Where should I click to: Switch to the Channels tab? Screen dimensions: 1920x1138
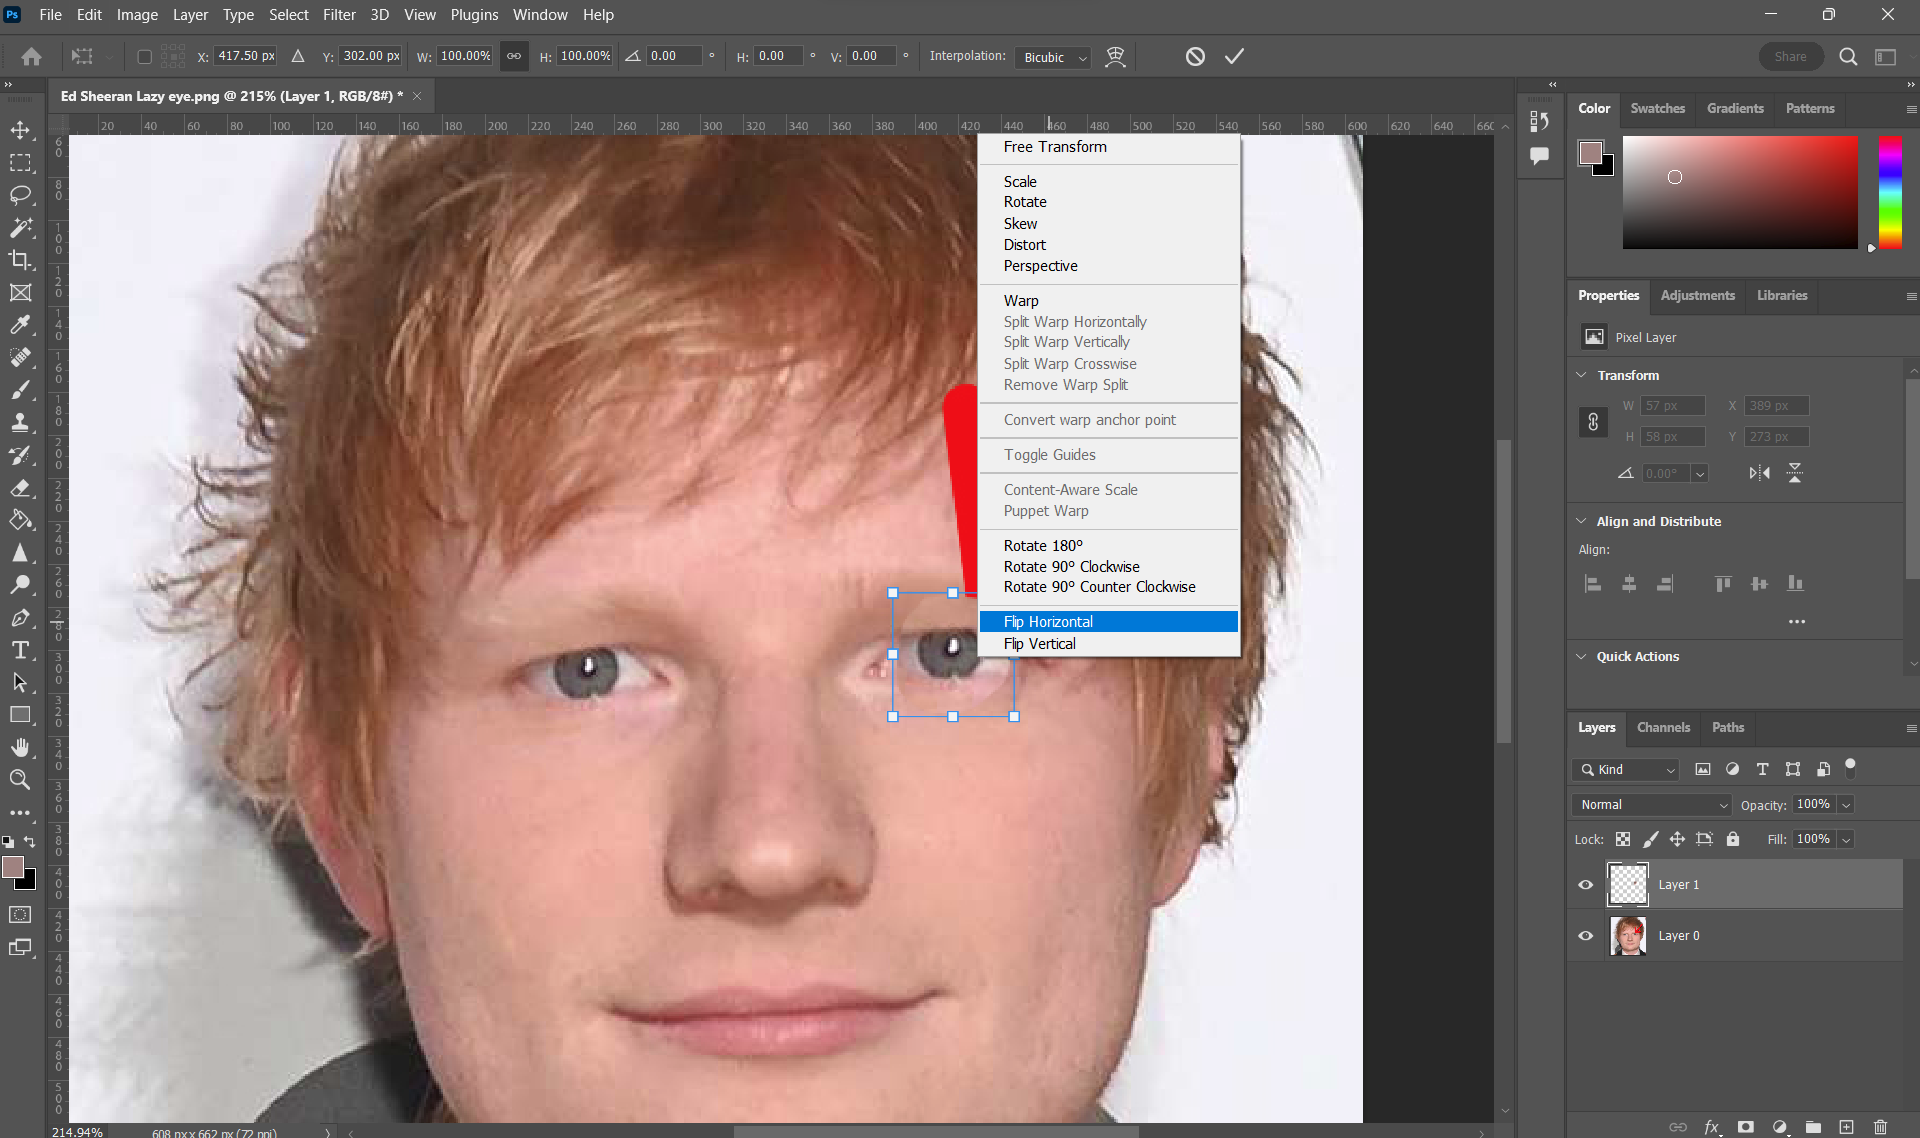tap(1663, 727)
